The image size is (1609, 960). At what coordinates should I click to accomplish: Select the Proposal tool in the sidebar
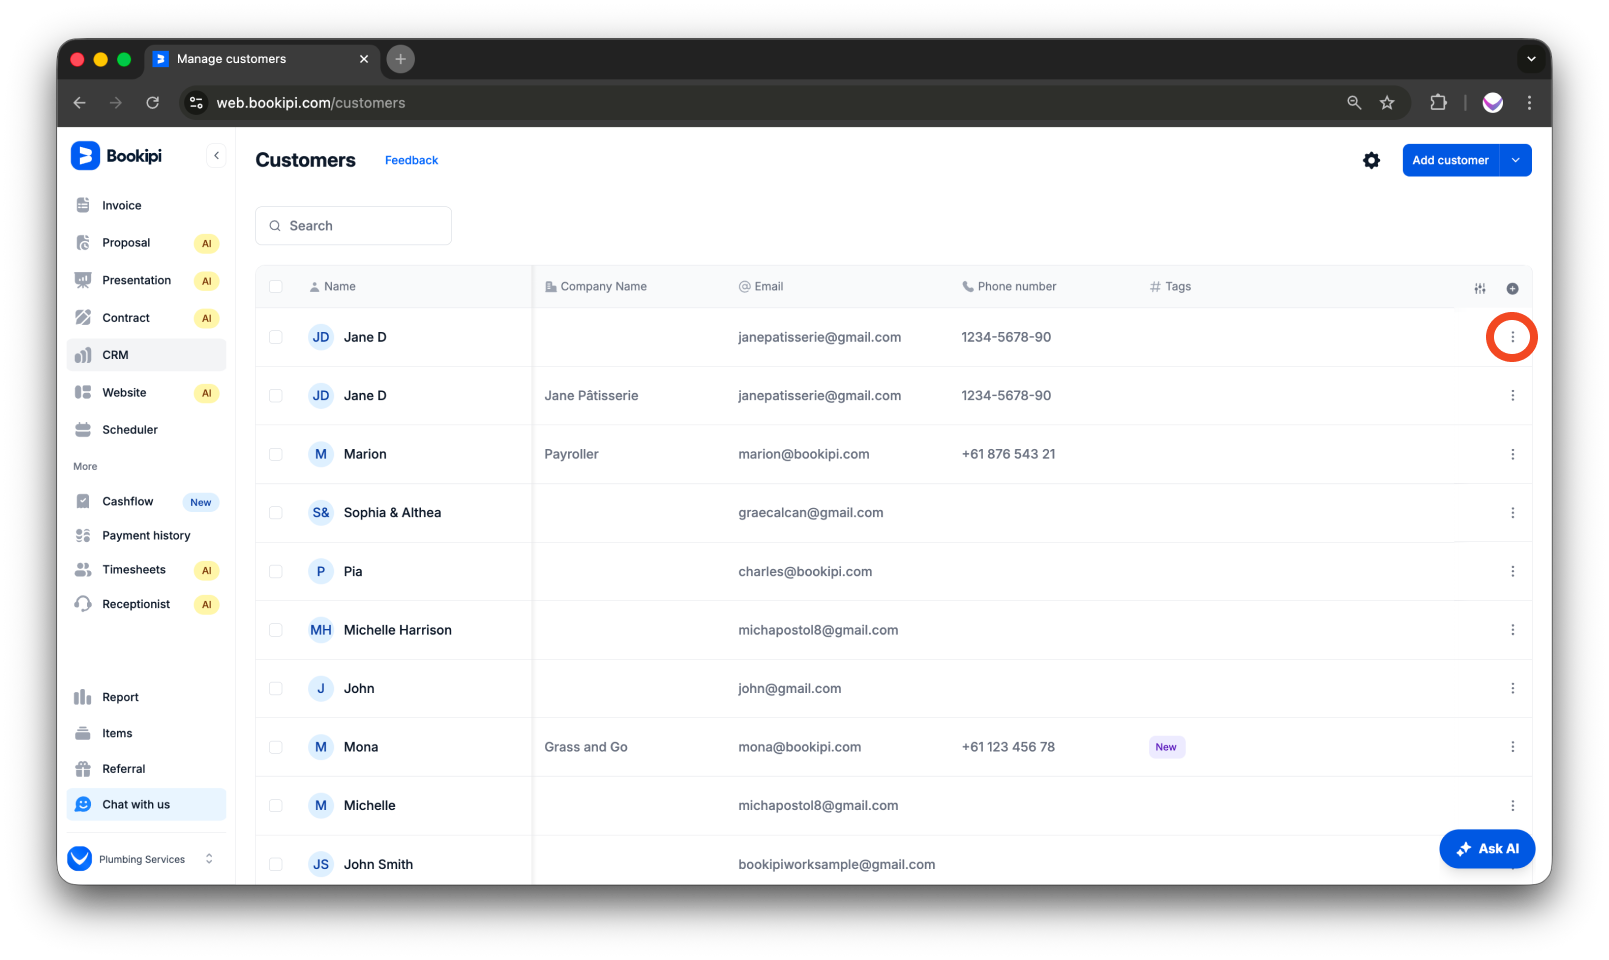126,242
